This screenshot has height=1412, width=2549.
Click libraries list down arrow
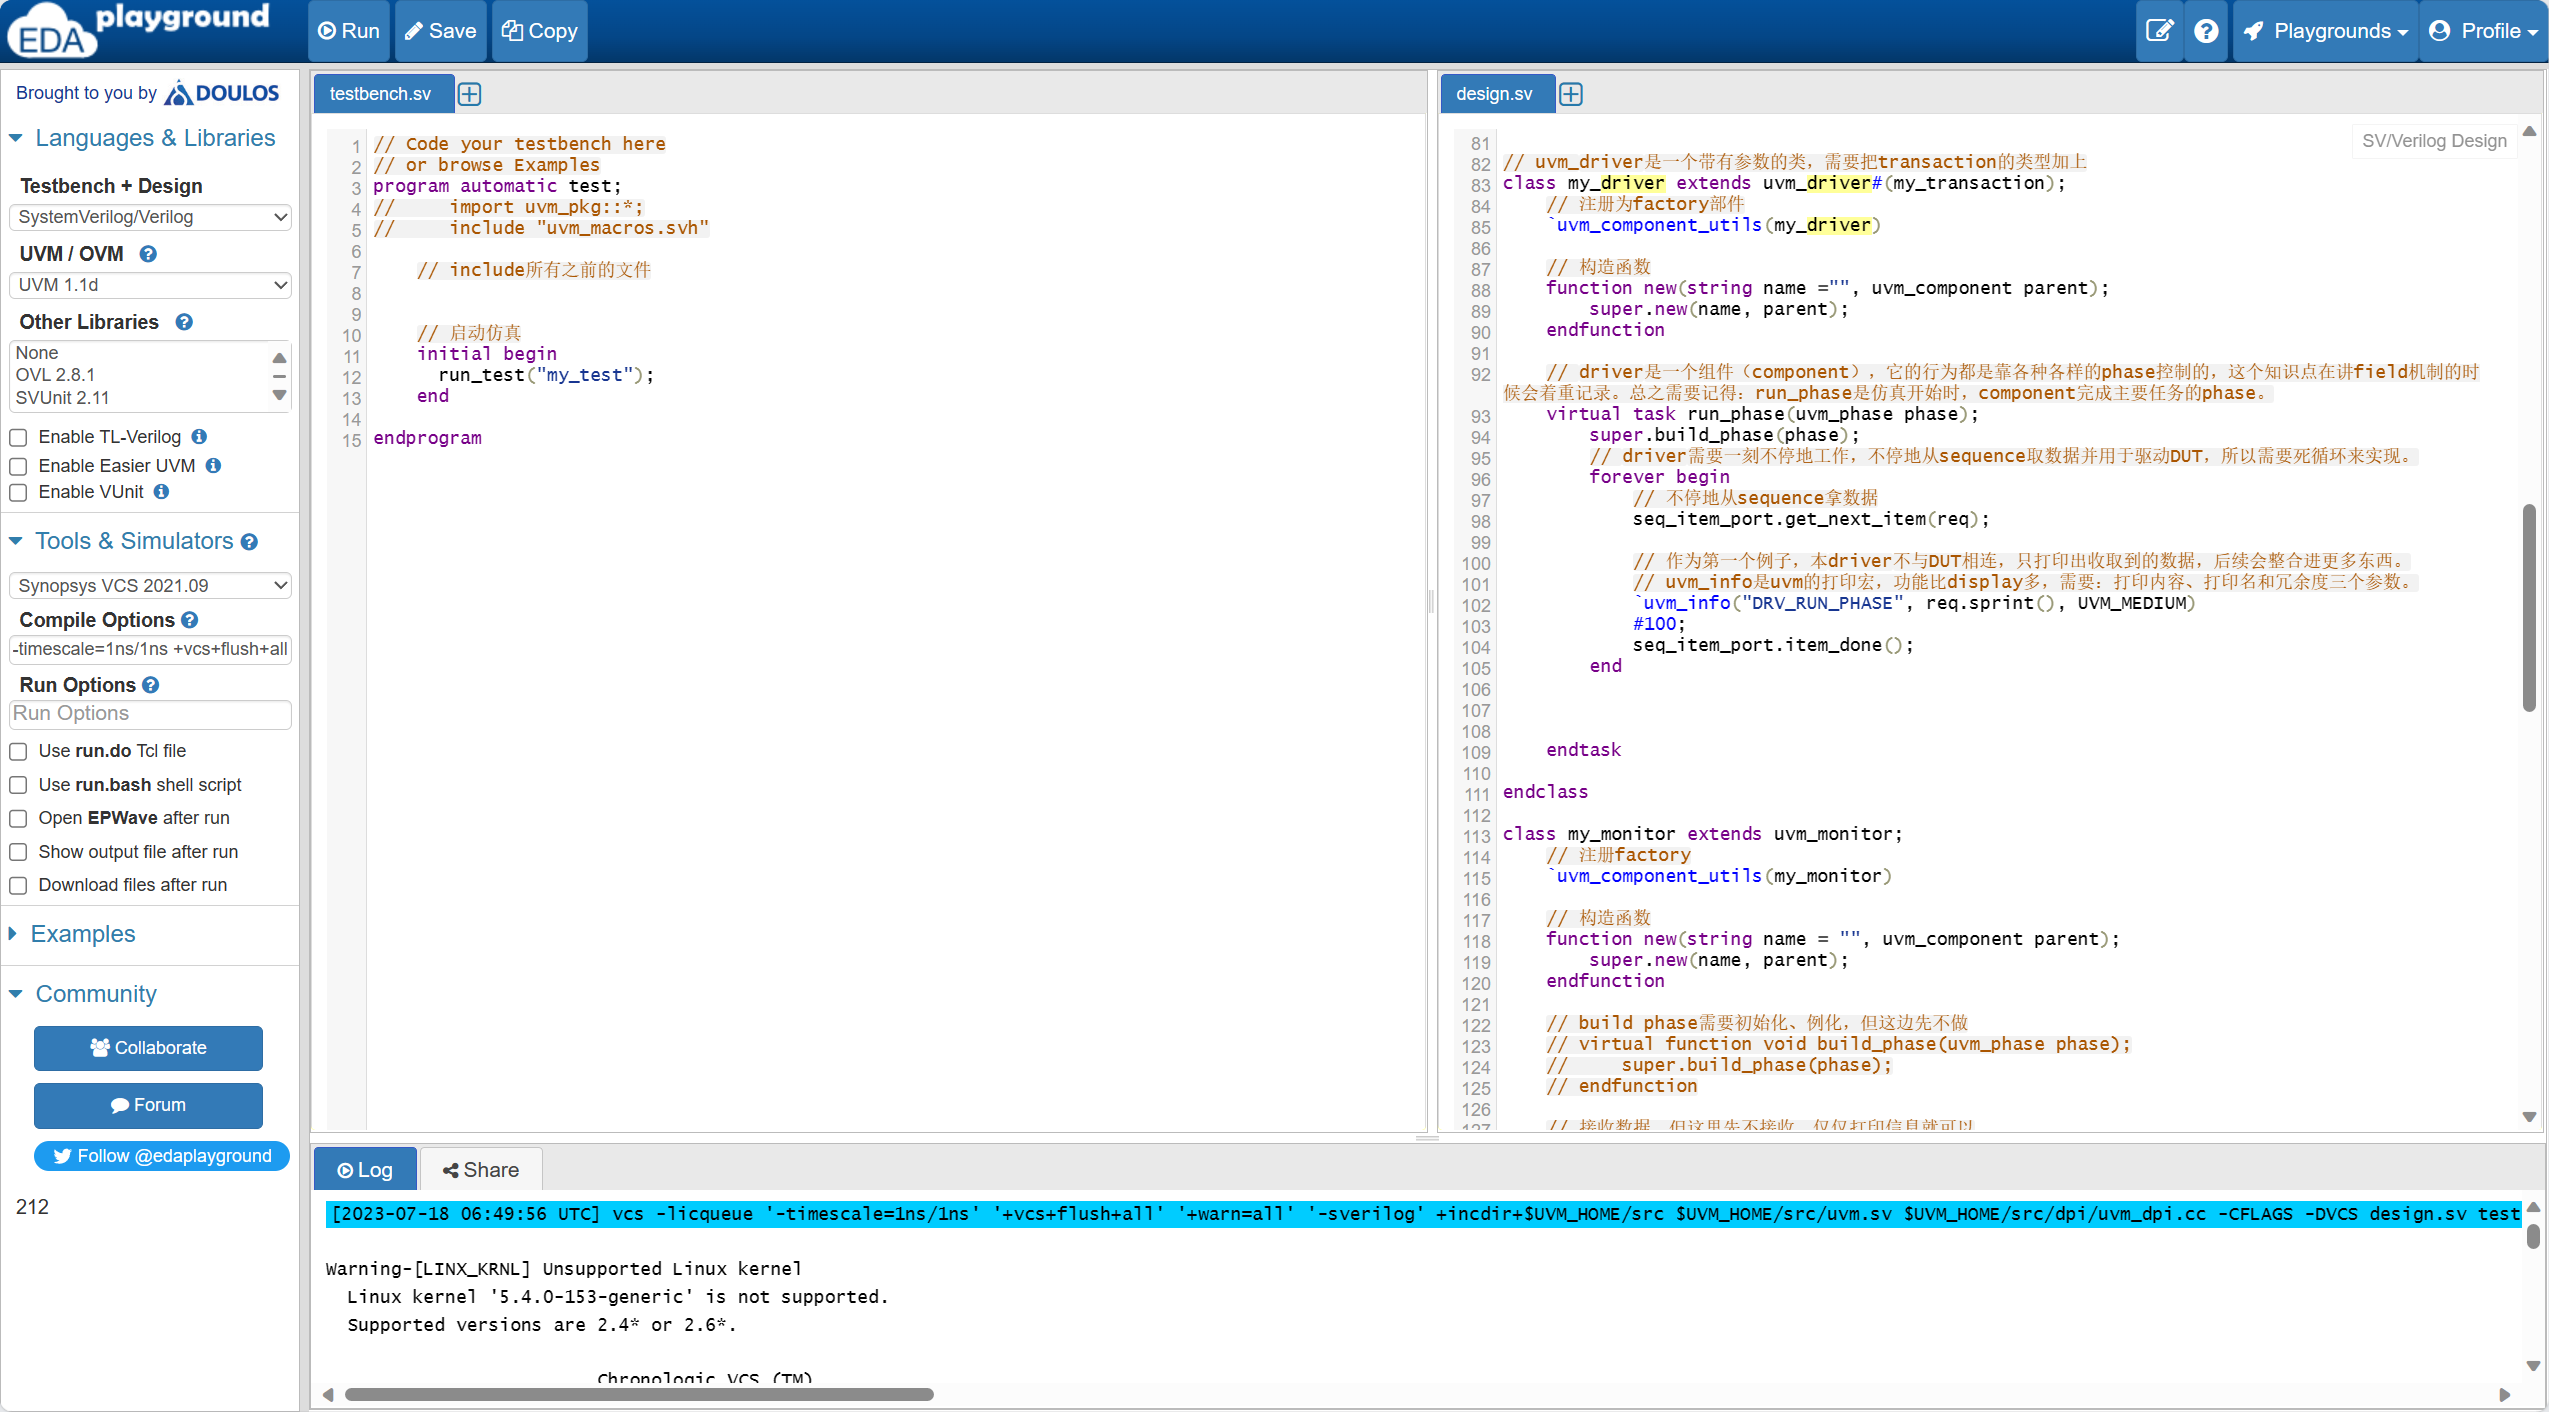pyautogui.click(x=280, y=396)
